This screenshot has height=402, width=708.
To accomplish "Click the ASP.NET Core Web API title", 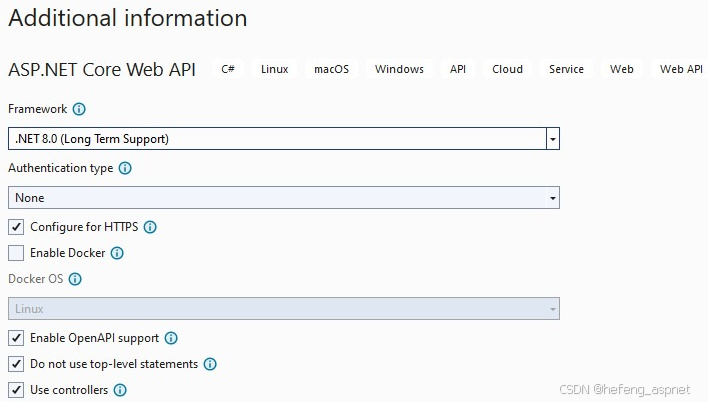I will pyautogui.click(x=102, y=70).
